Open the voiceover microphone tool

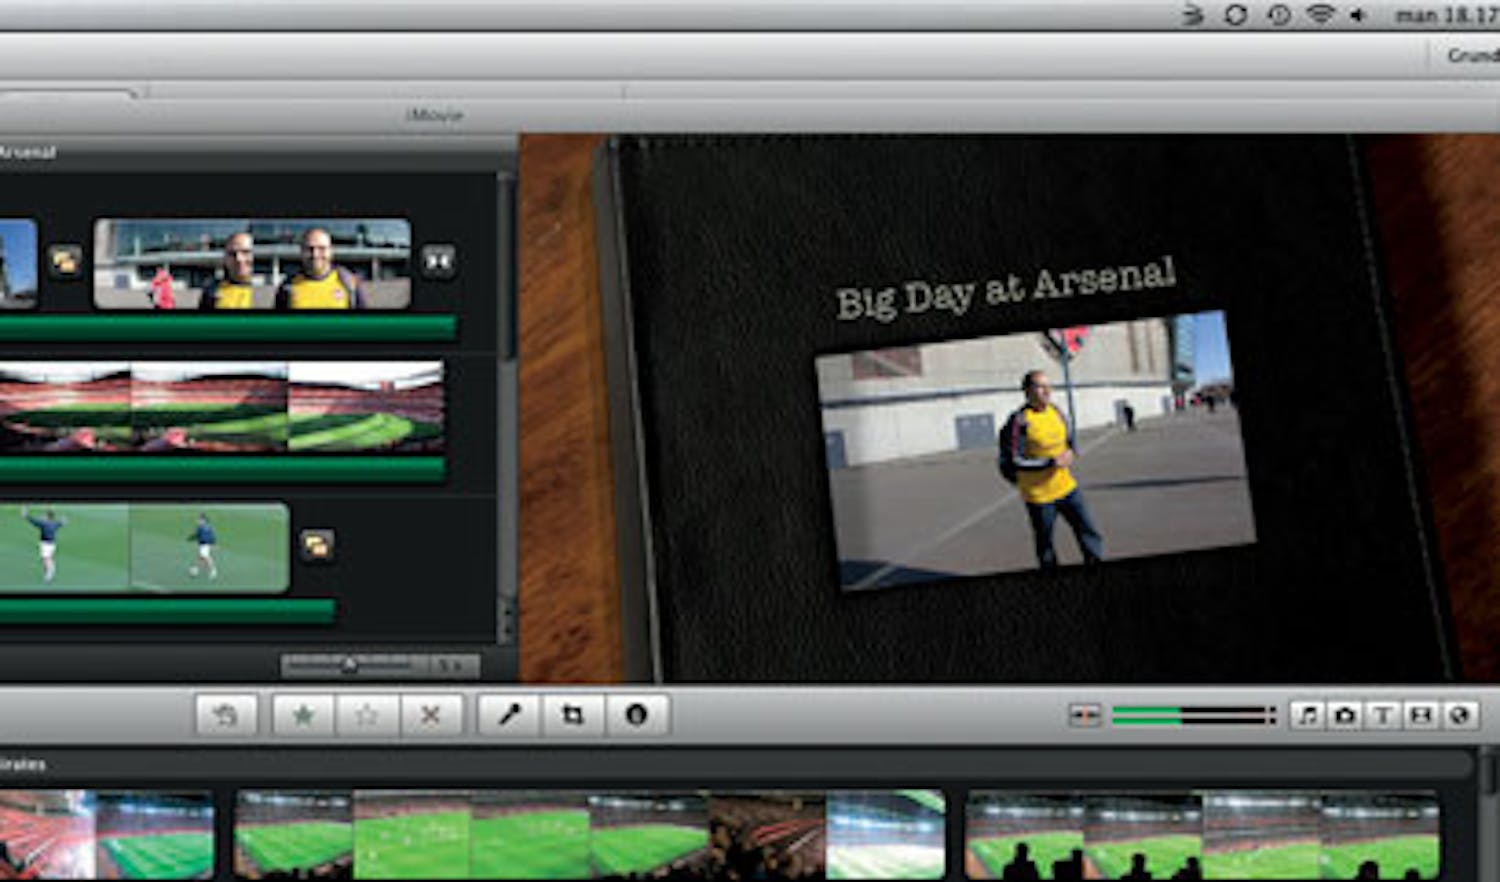[510, 715]
